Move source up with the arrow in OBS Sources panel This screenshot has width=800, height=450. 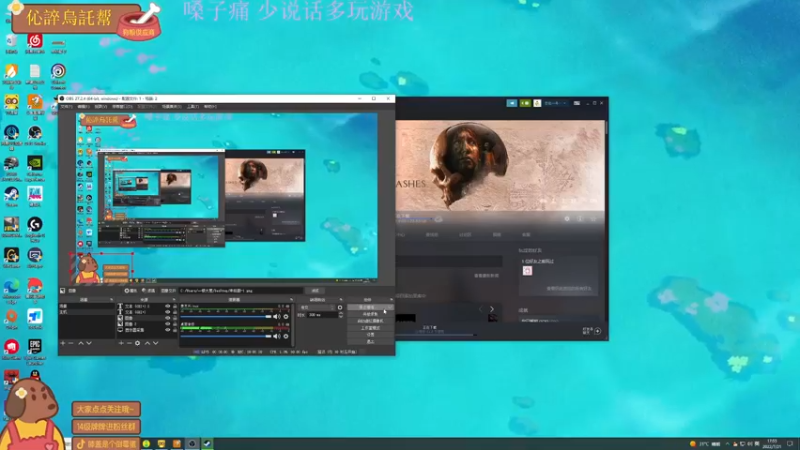147,343
